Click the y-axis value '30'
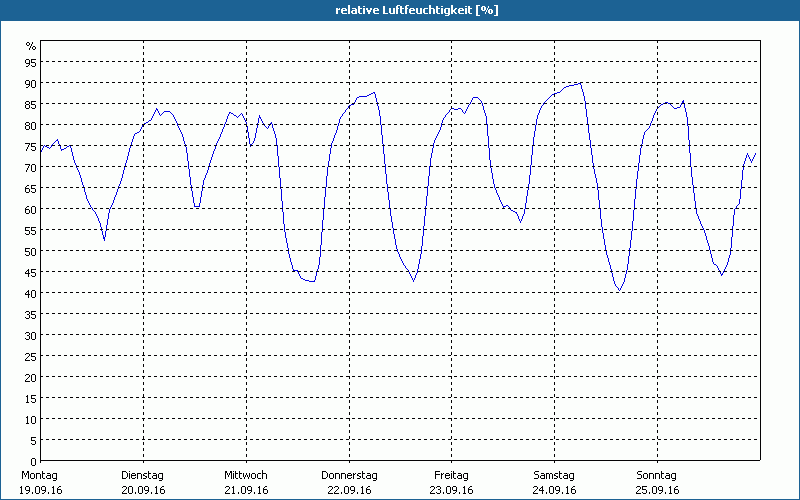Image resolution: width=800 pixels, height=500 pixels. tap(31, 335)
